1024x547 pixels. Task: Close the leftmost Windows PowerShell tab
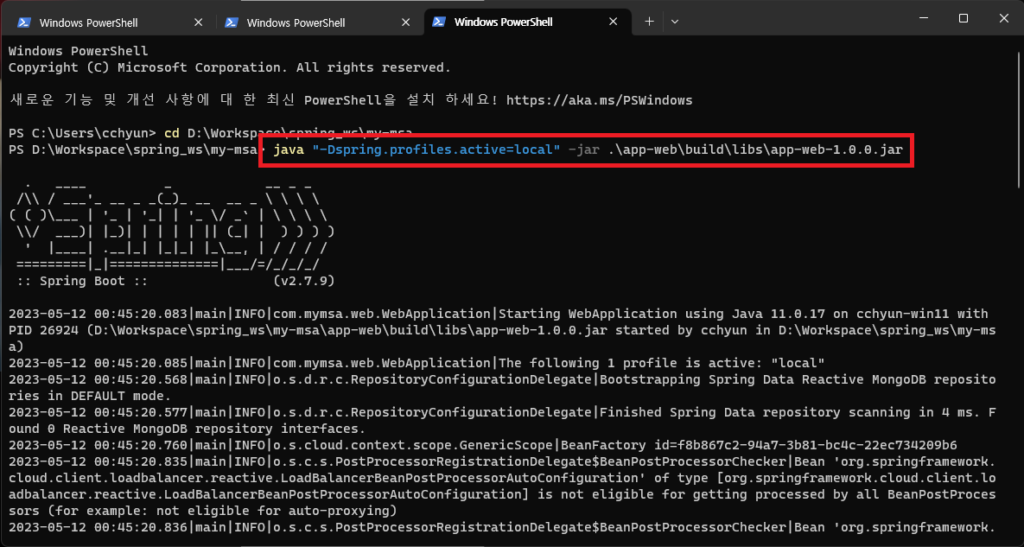pyautogui.click(x=199, y=22)
